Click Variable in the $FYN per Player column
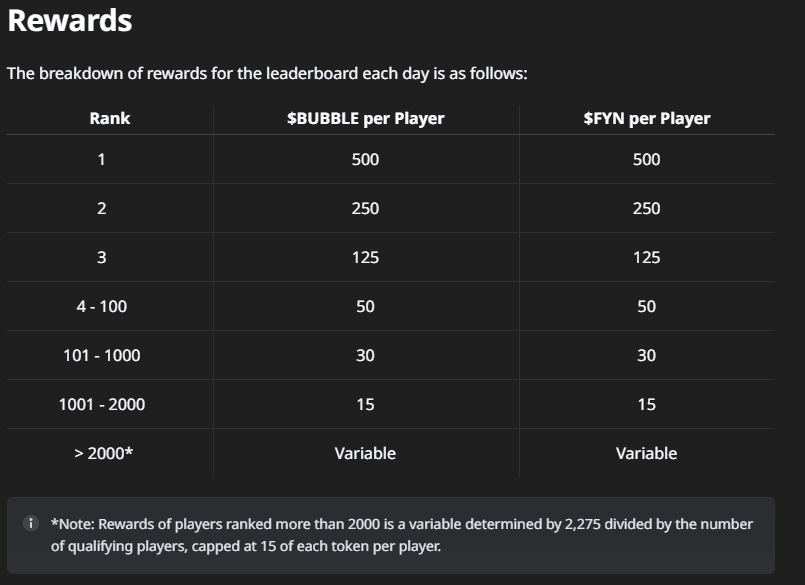The image size is (805, 585). [x=646, y=453]
